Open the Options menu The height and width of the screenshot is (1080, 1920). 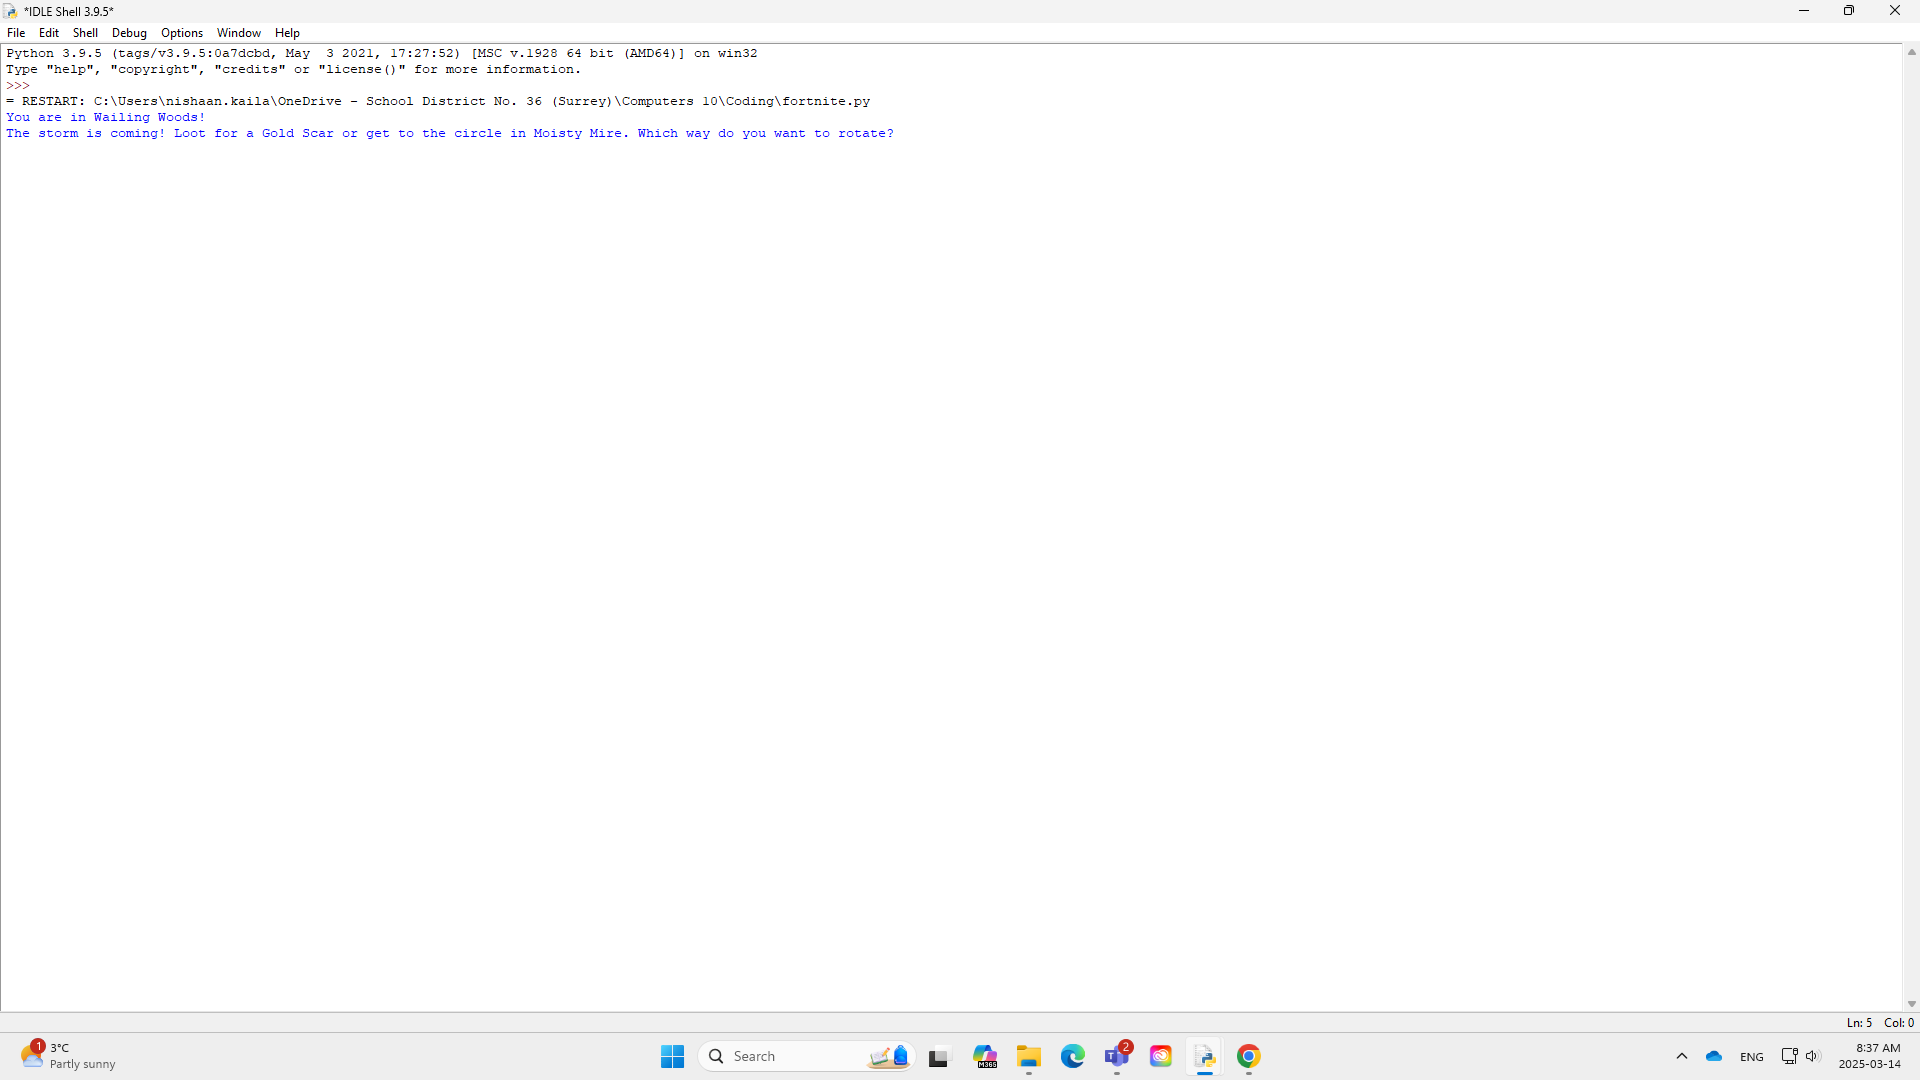tap(182, 33)
